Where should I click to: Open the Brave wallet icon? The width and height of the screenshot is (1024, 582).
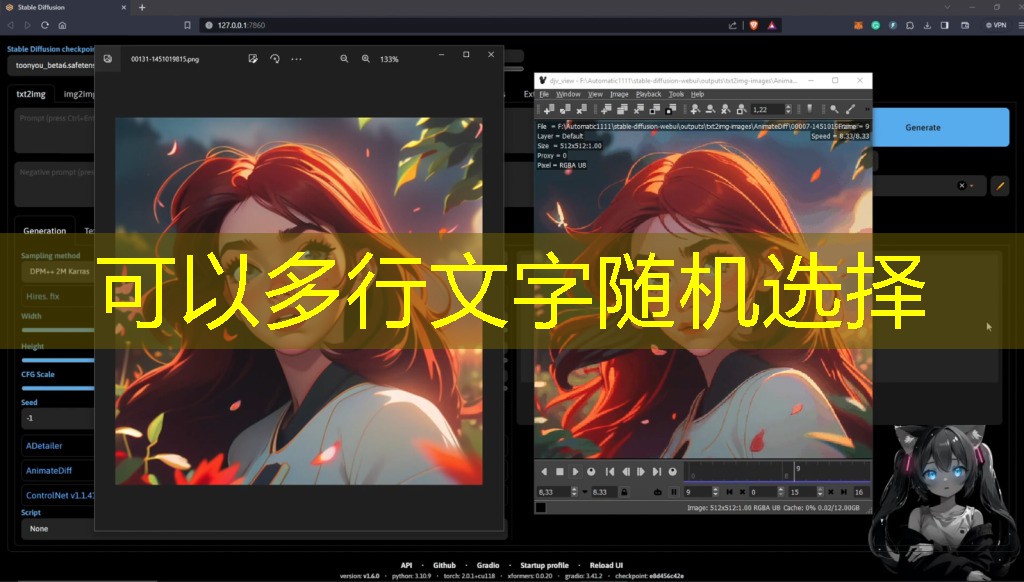click(965, 25)
